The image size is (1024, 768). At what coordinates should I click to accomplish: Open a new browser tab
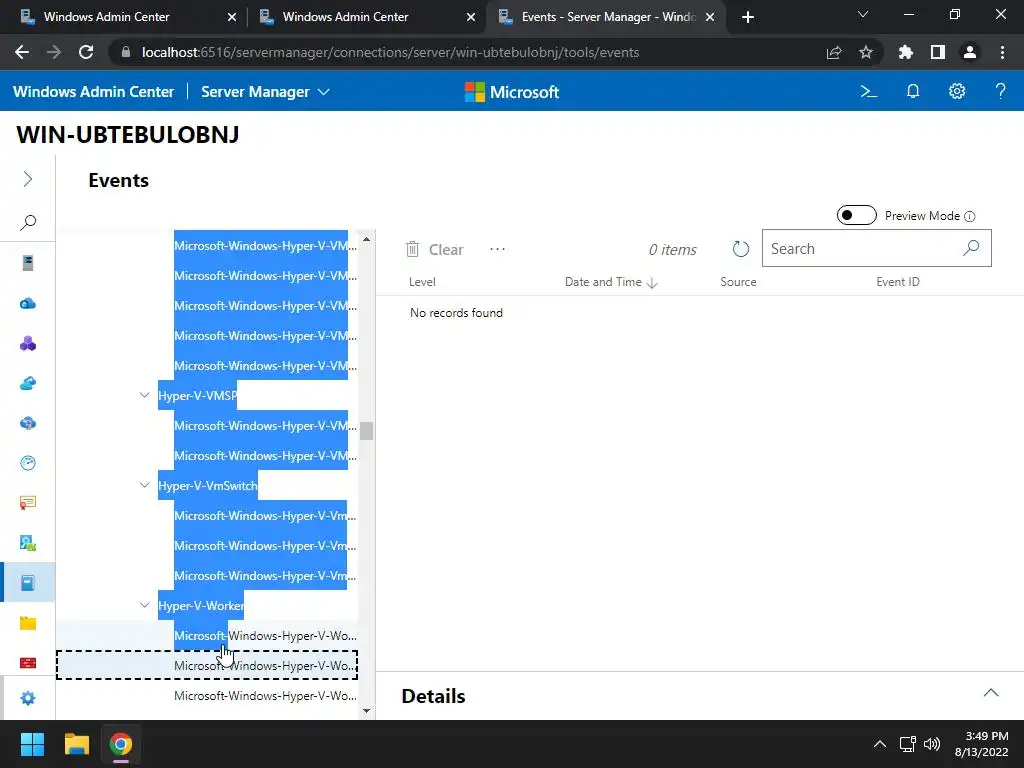748,17
